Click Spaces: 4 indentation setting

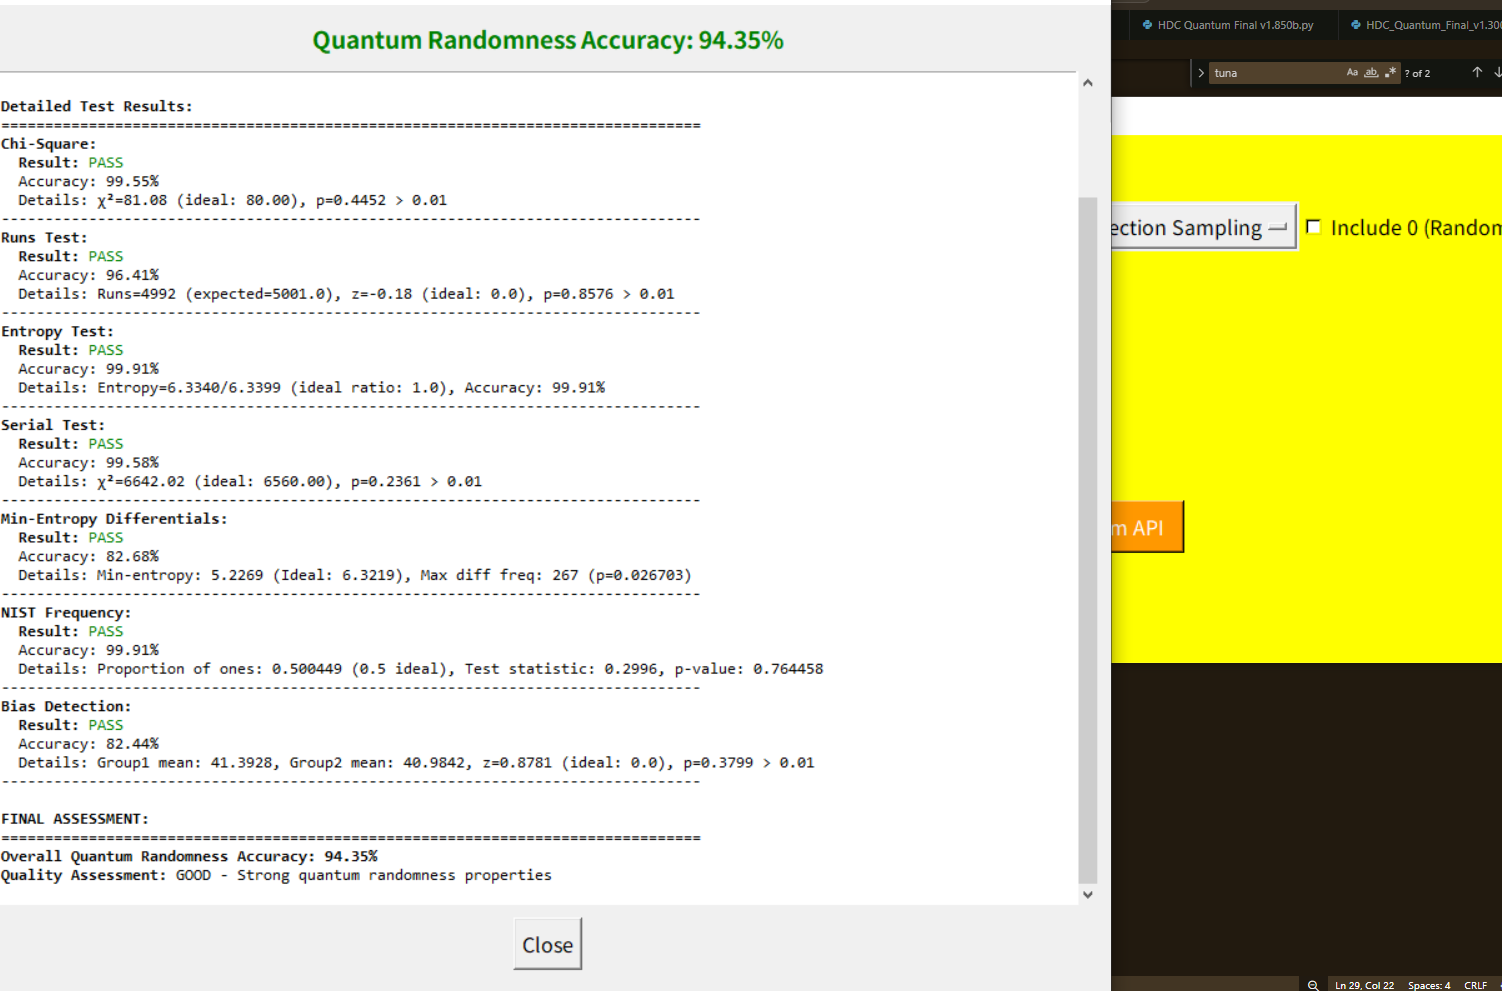[1429, 985]
